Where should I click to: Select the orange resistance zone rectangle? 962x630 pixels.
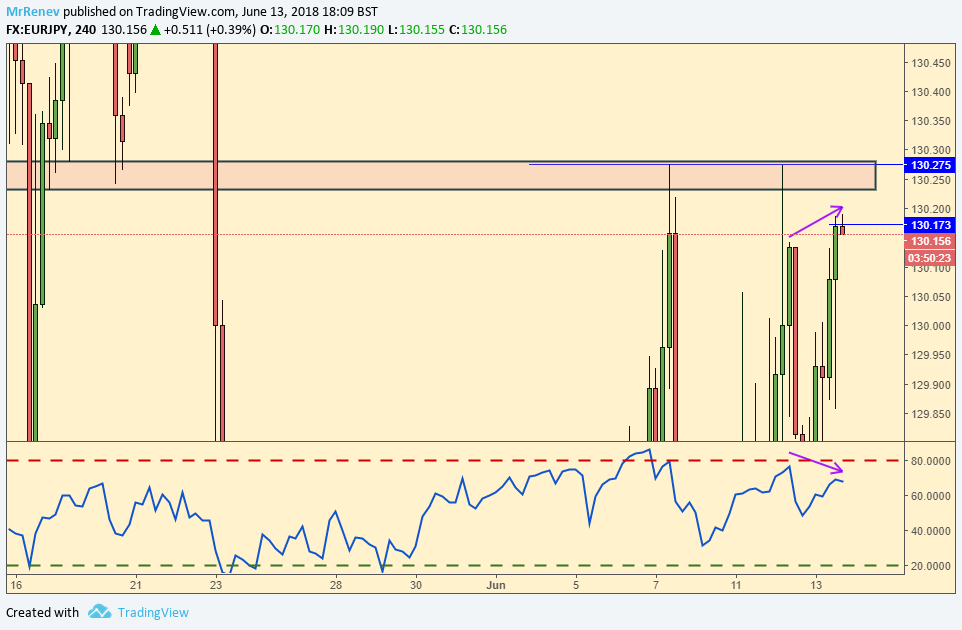[441, 175]
